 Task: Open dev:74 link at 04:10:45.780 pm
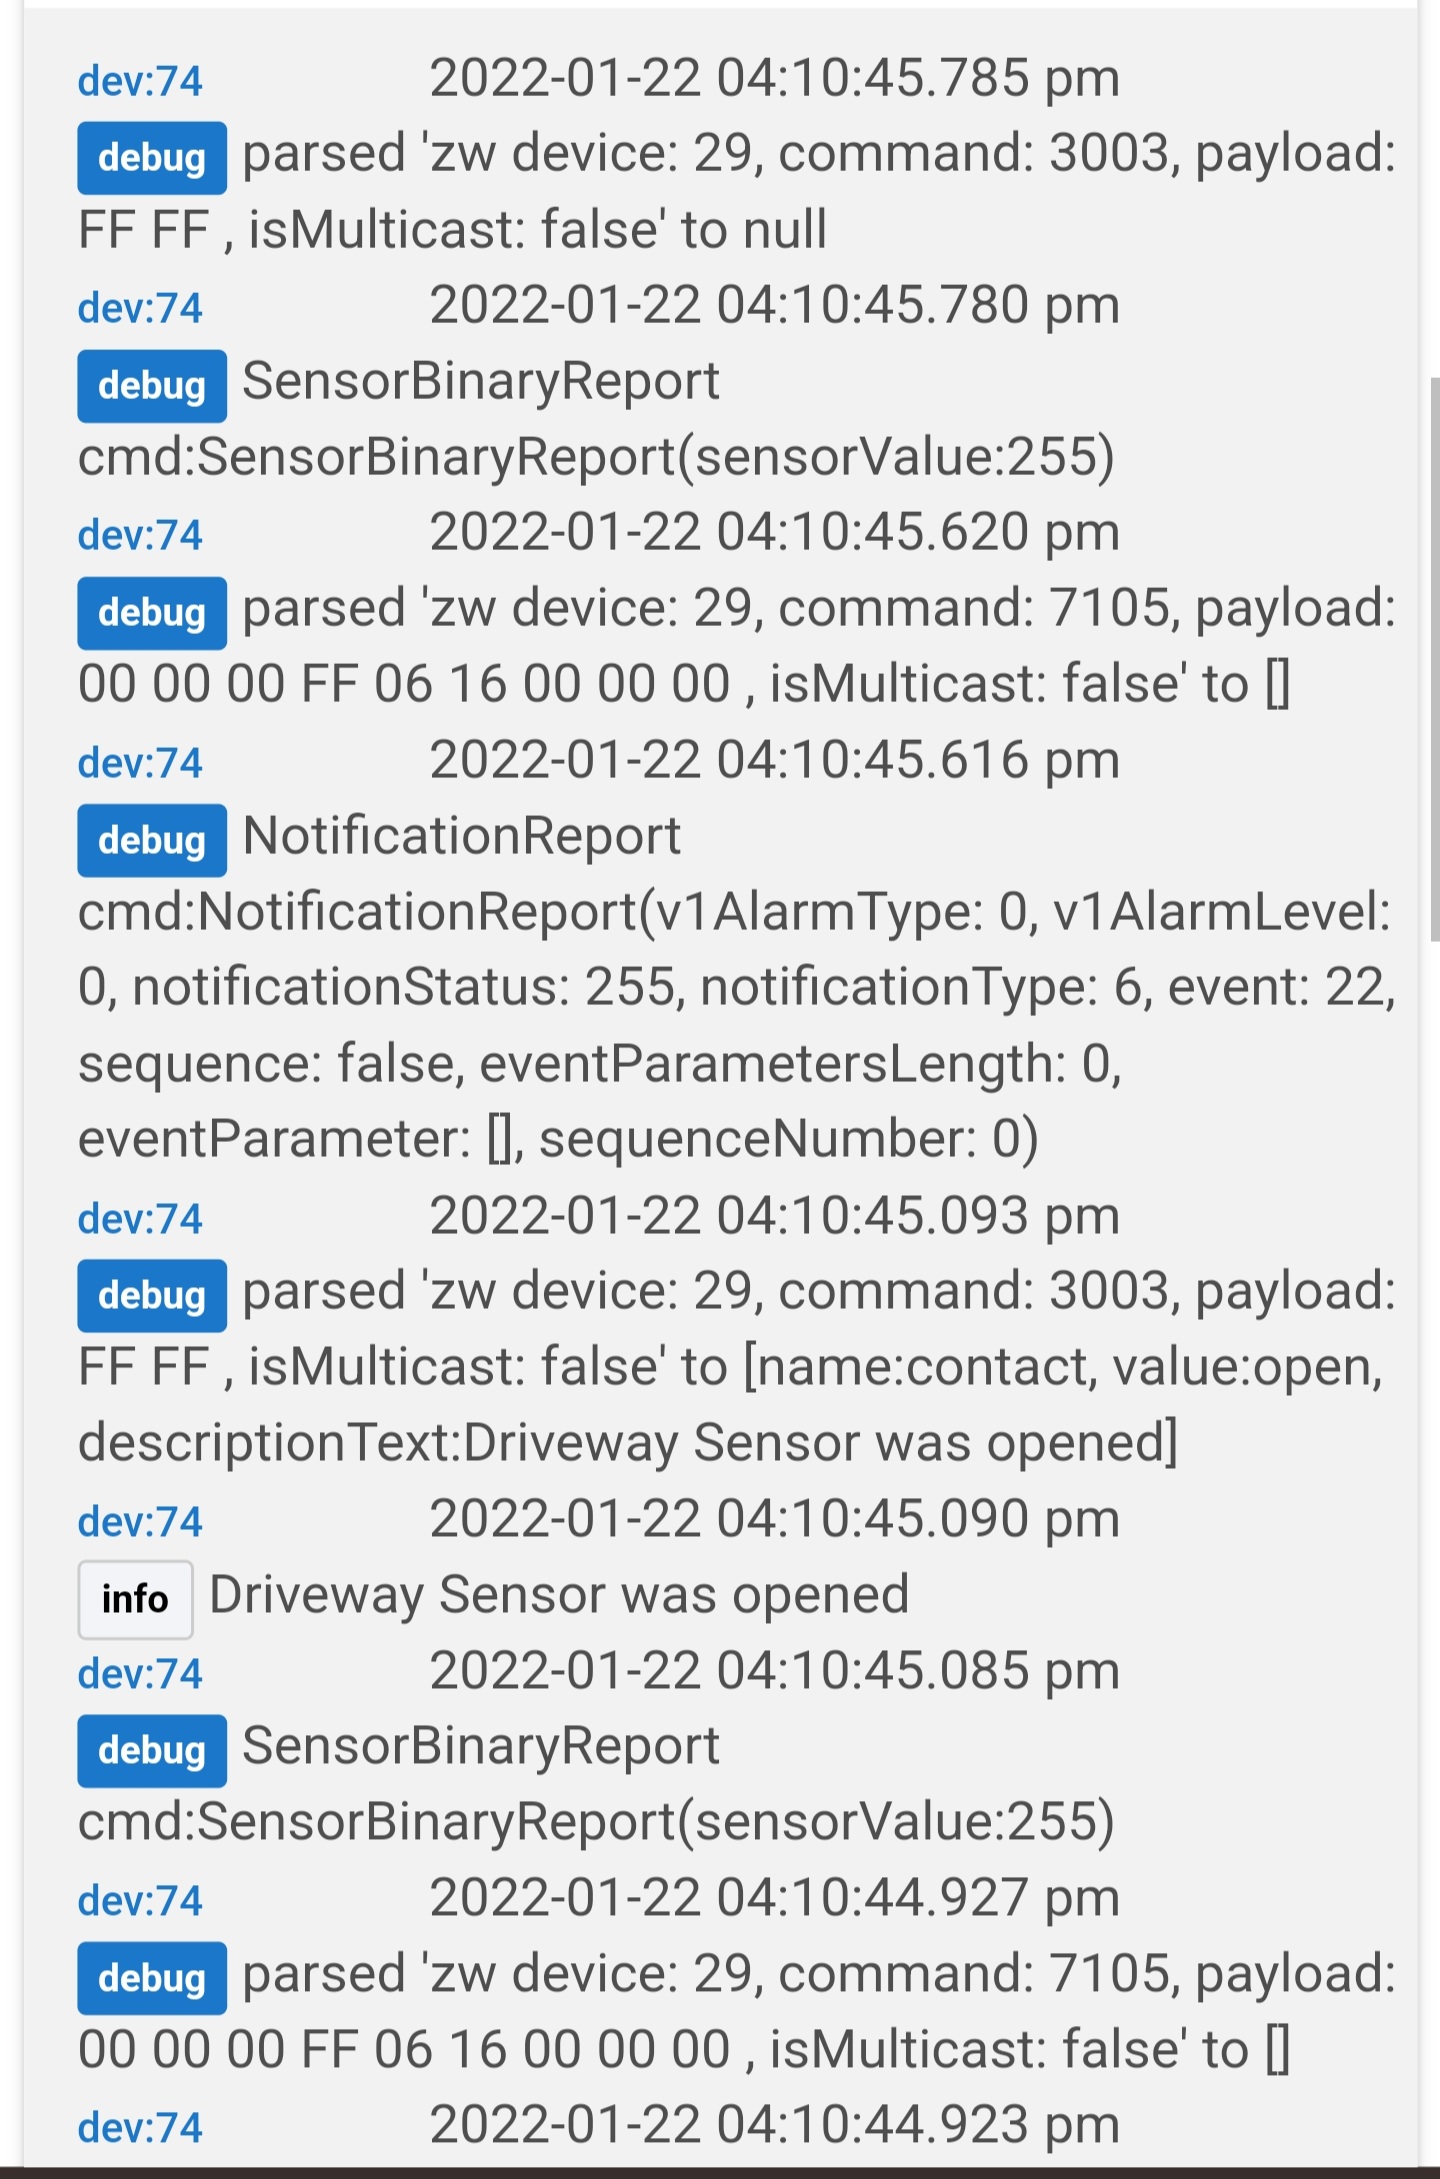click(140, 308)
